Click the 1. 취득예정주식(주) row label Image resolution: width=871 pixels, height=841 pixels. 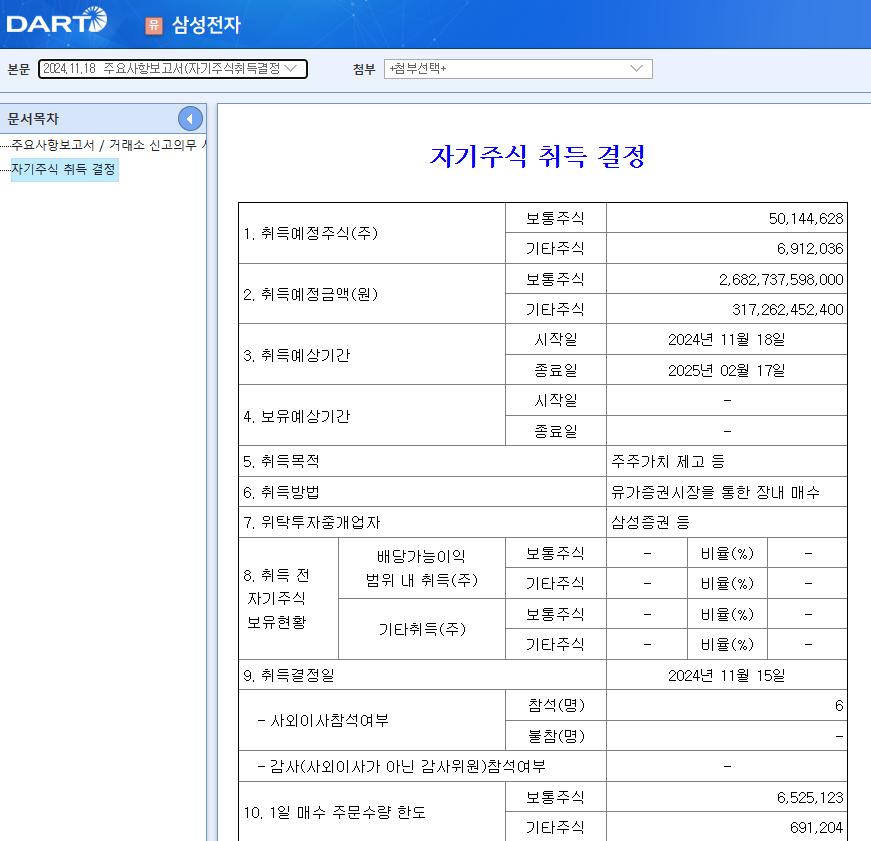[311, 233]
